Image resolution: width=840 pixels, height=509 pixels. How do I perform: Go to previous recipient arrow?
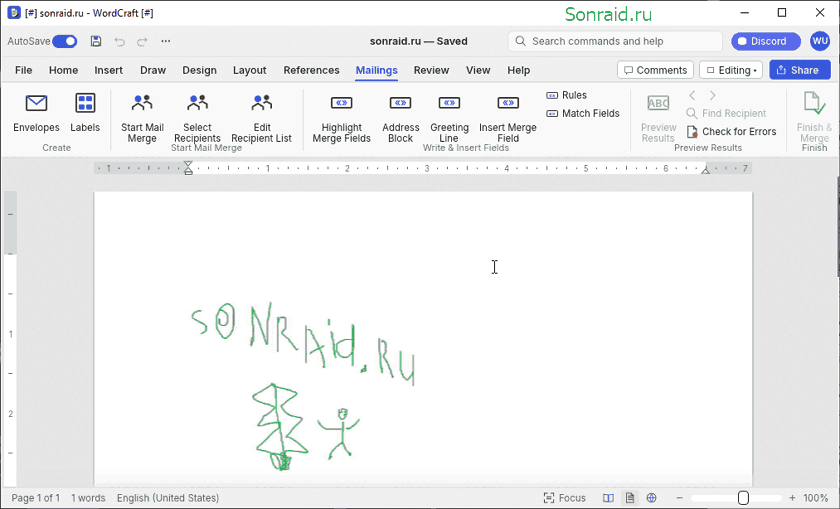point(692,95)
